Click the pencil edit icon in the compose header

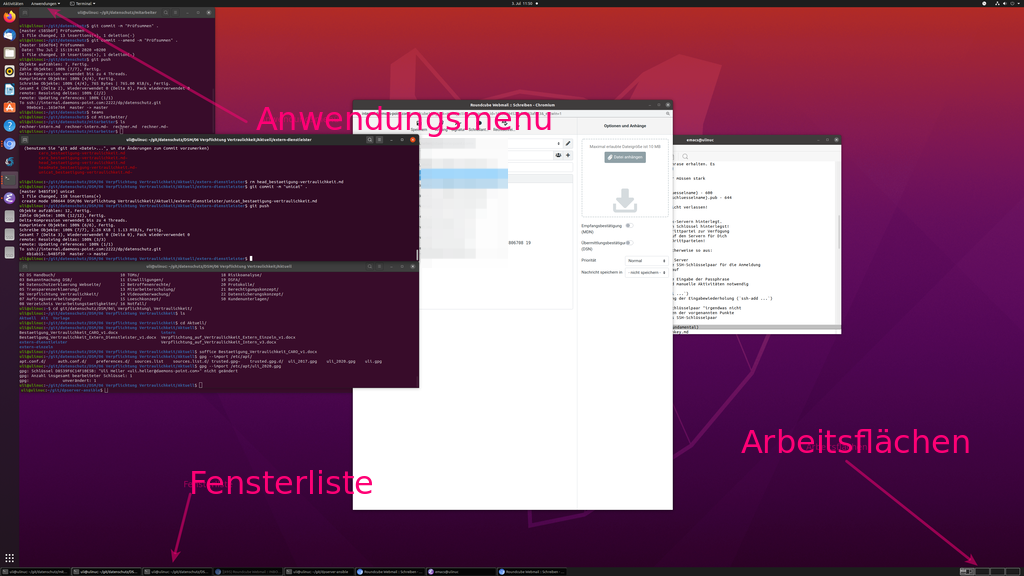[567, 143]
